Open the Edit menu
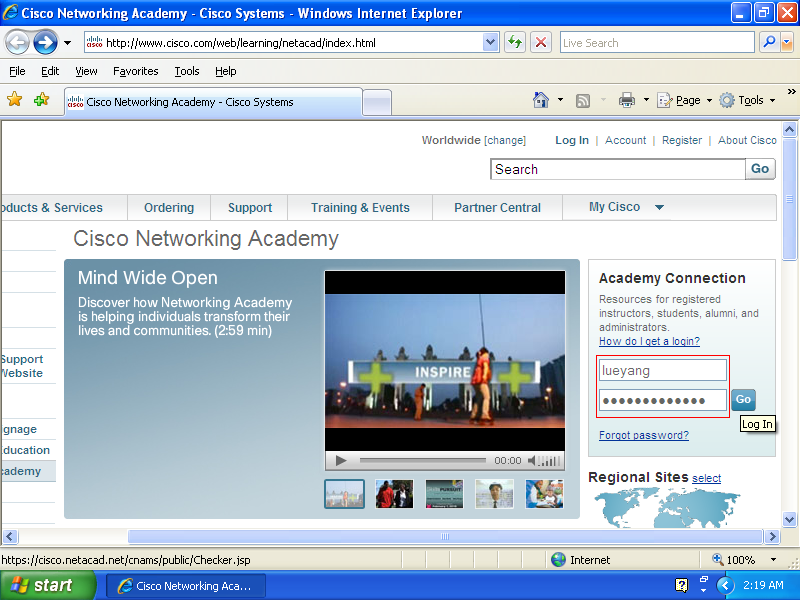 point(50,71)
